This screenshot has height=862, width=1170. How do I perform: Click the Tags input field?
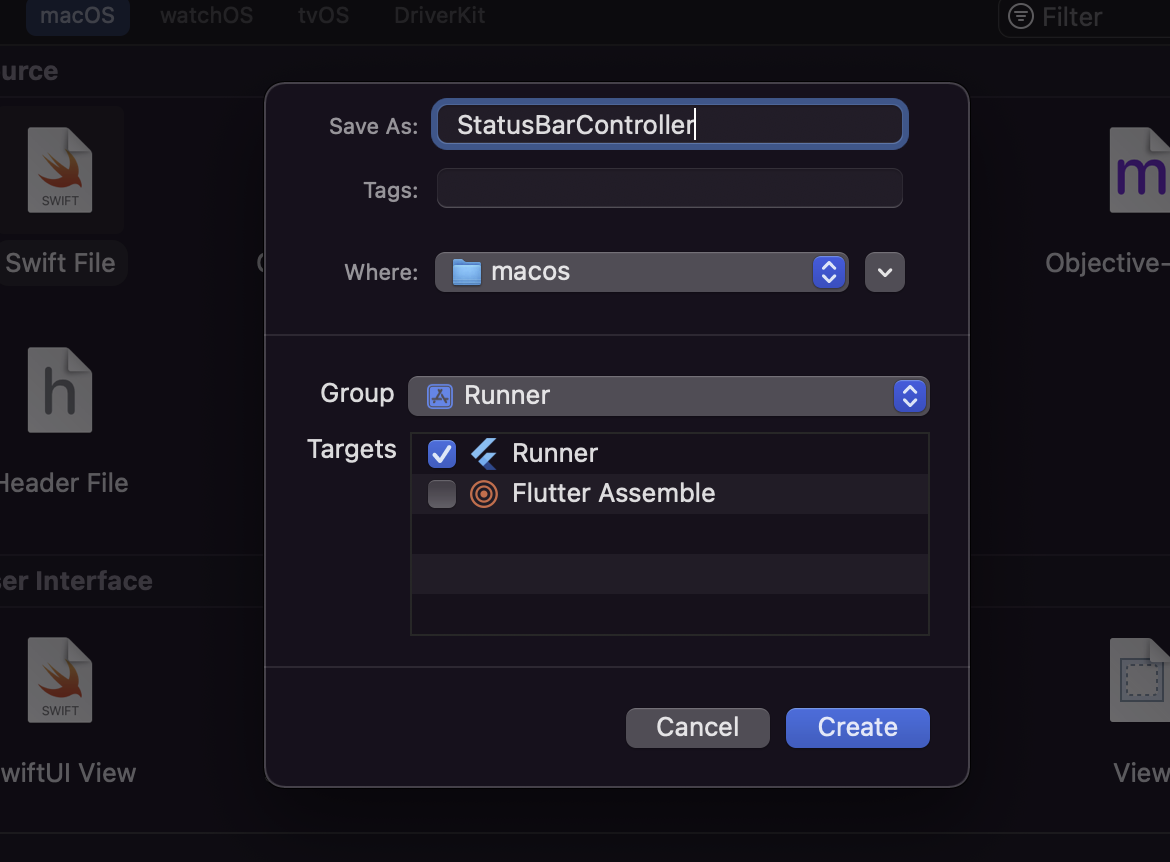coord(669,188)
